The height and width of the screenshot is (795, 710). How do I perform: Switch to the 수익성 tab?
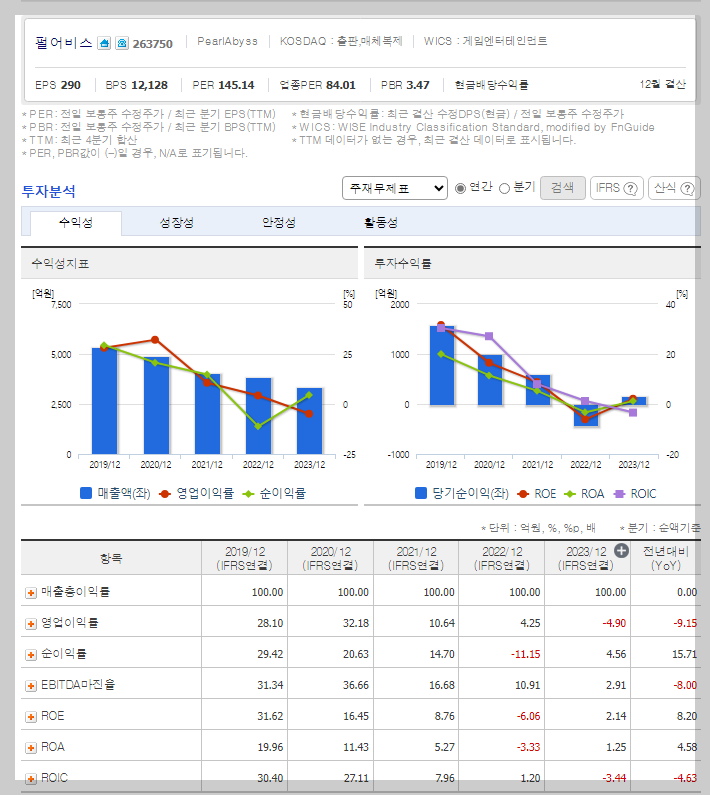click(x=76, y=223)
